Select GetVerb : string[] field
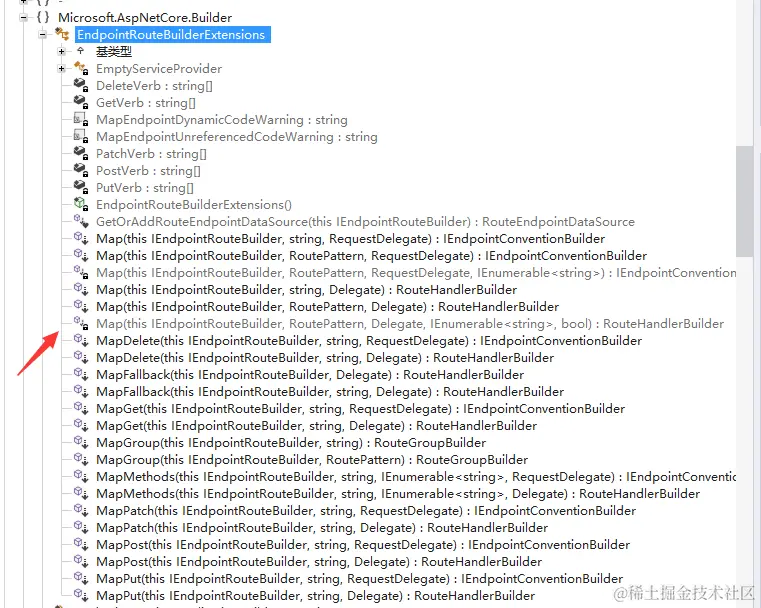Screen dimensions: 761x608 click(146, 103)
